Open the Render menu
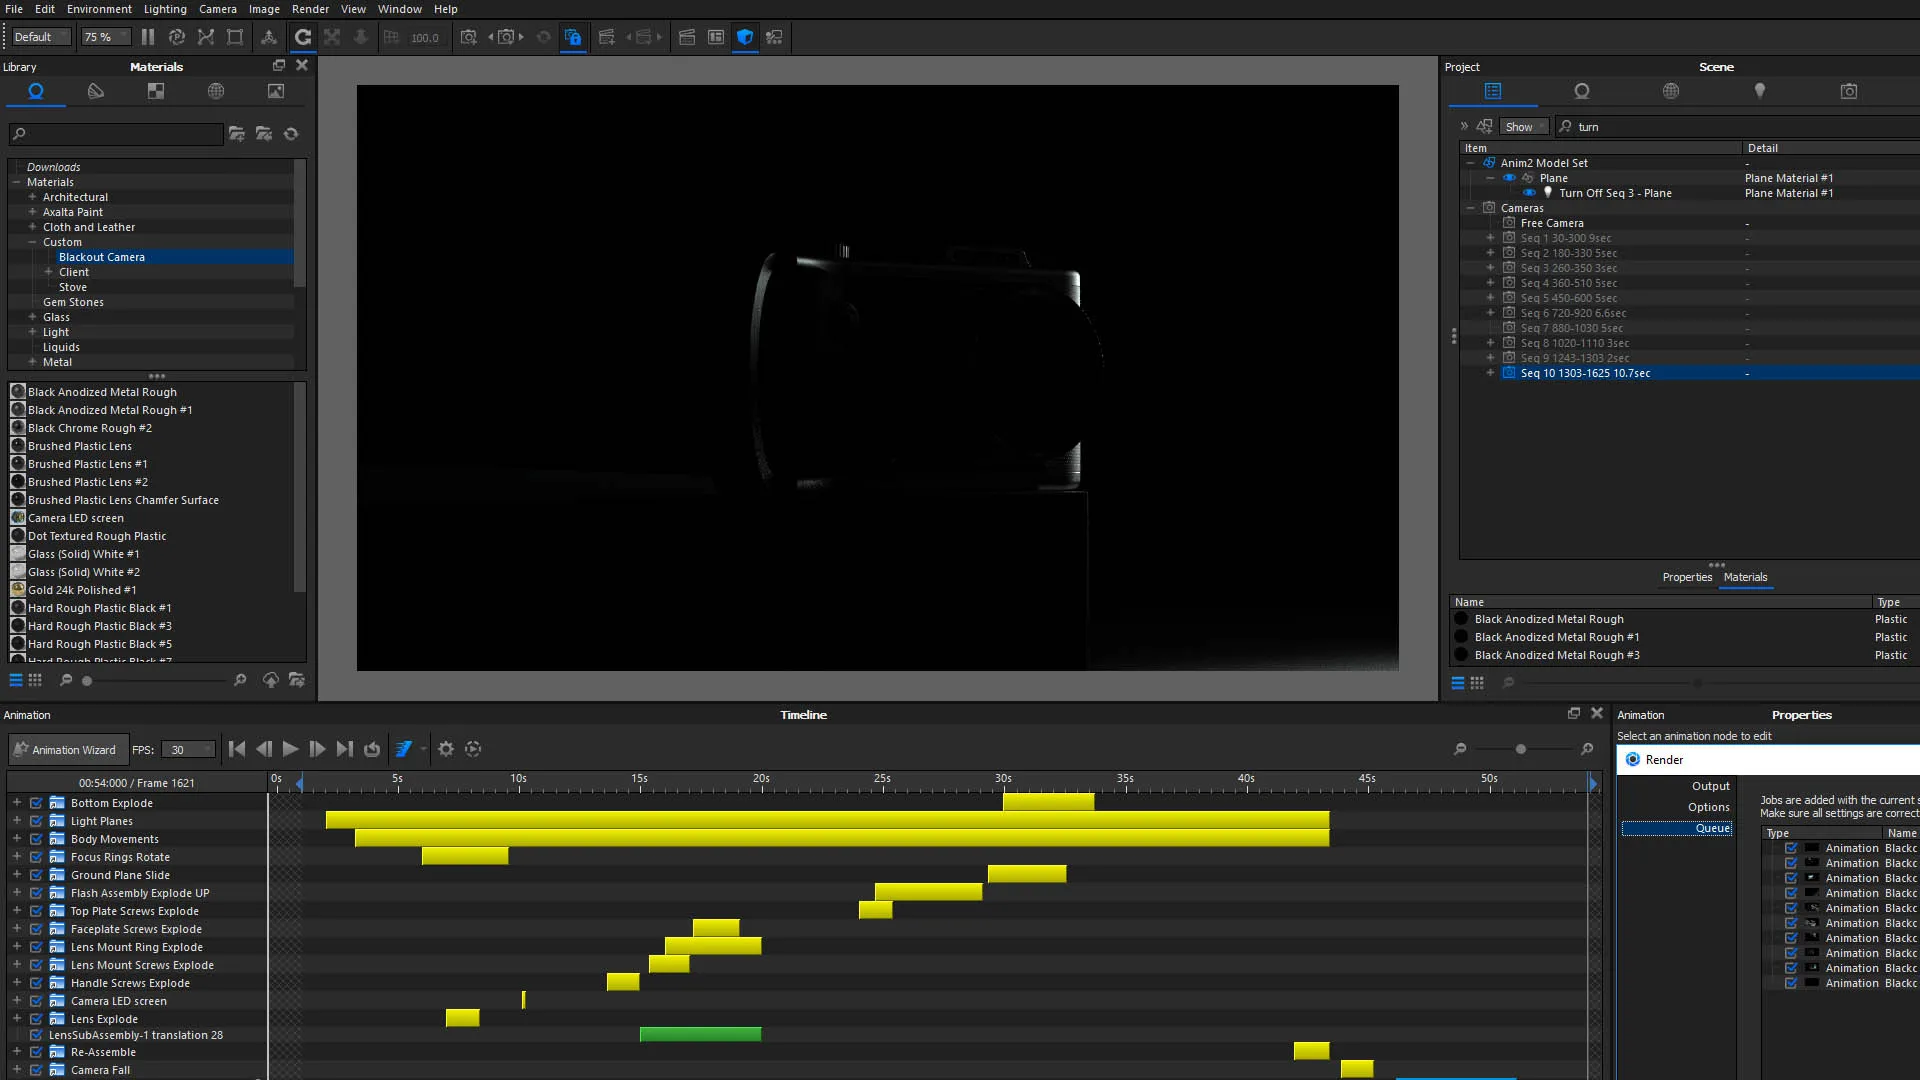1920x1080 pixels. click(310, 9)
